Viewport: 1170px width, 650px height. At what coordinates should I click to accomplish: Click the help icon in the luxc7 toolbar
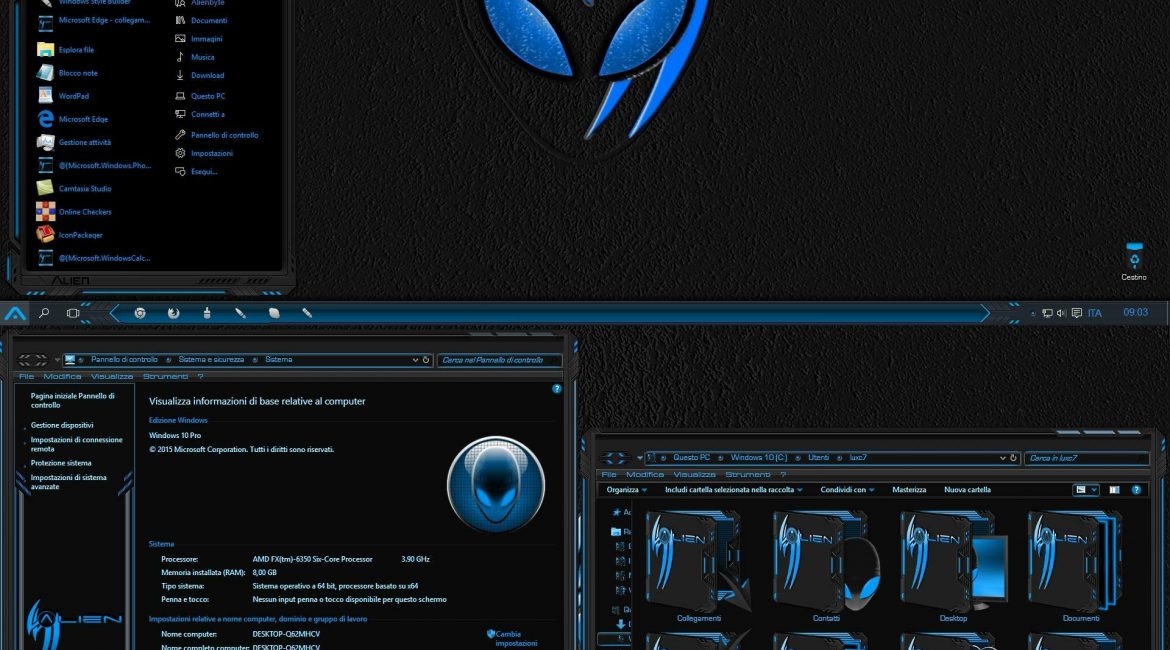[1136, 490]
